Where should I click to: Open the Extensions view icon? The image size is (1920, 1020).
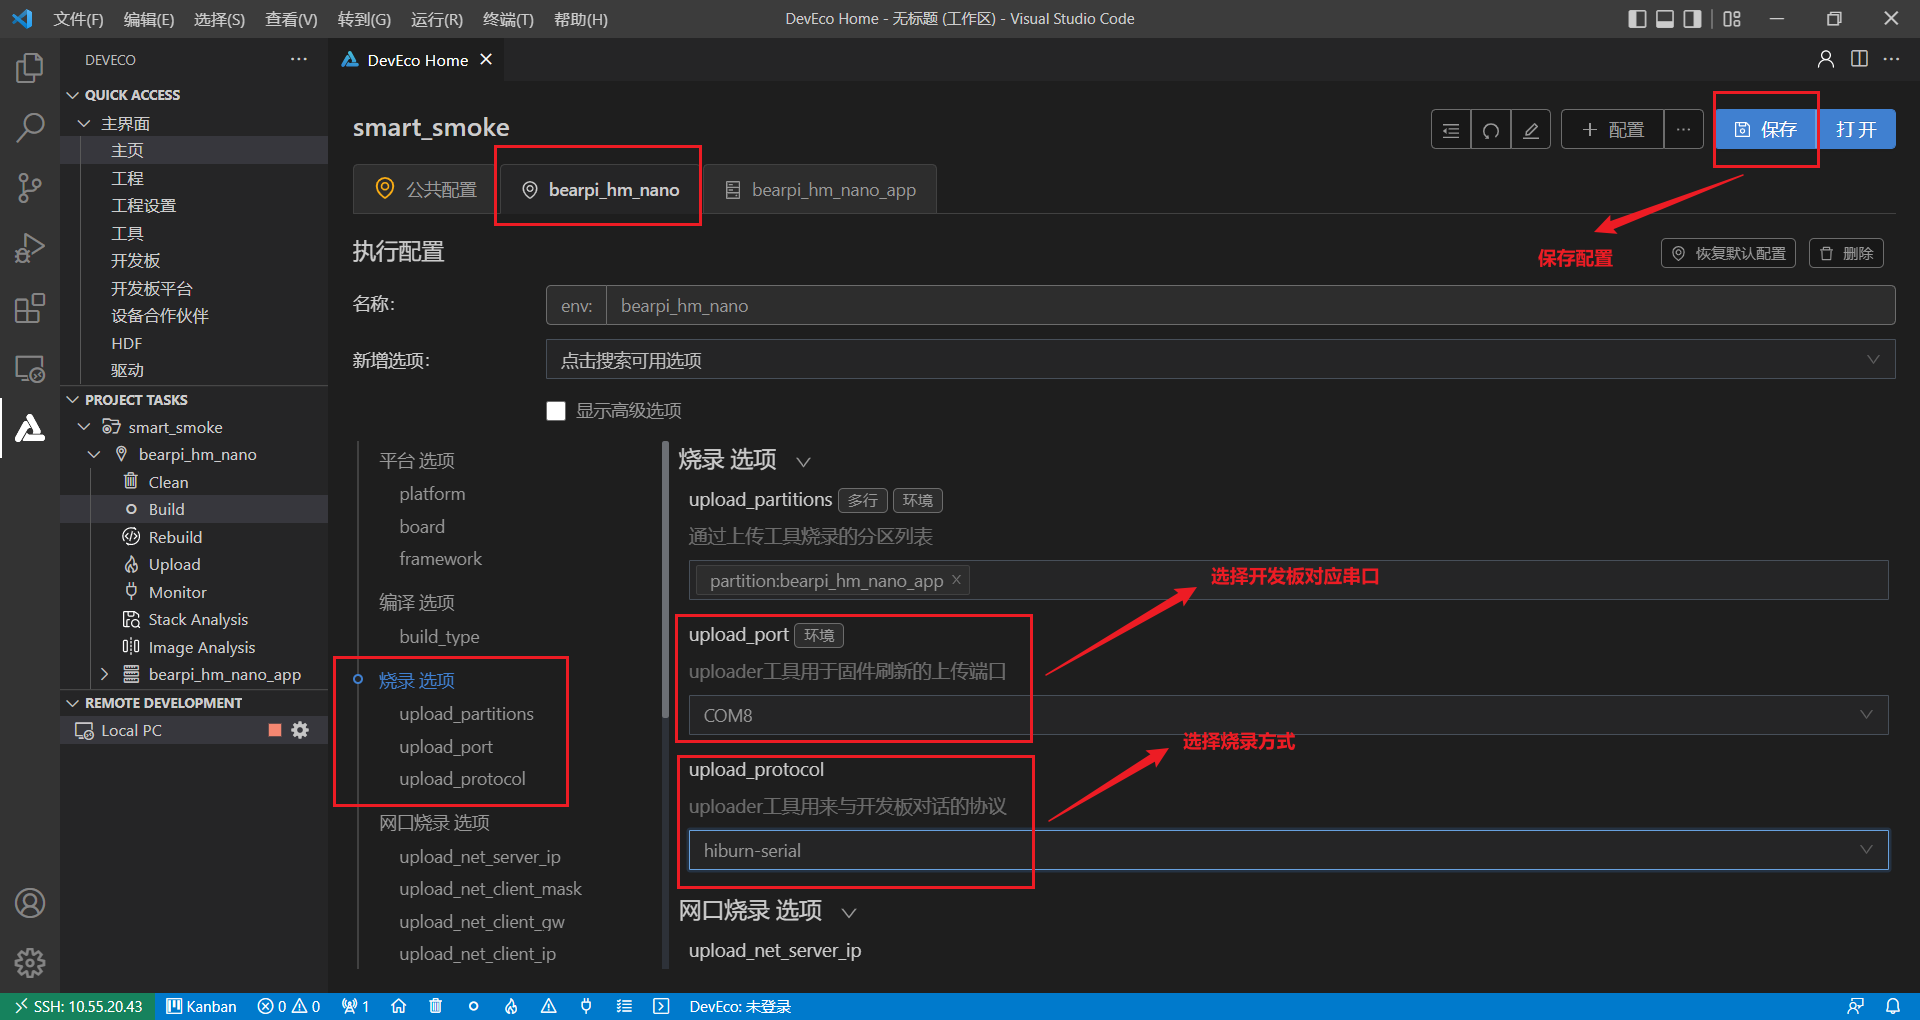30,308
